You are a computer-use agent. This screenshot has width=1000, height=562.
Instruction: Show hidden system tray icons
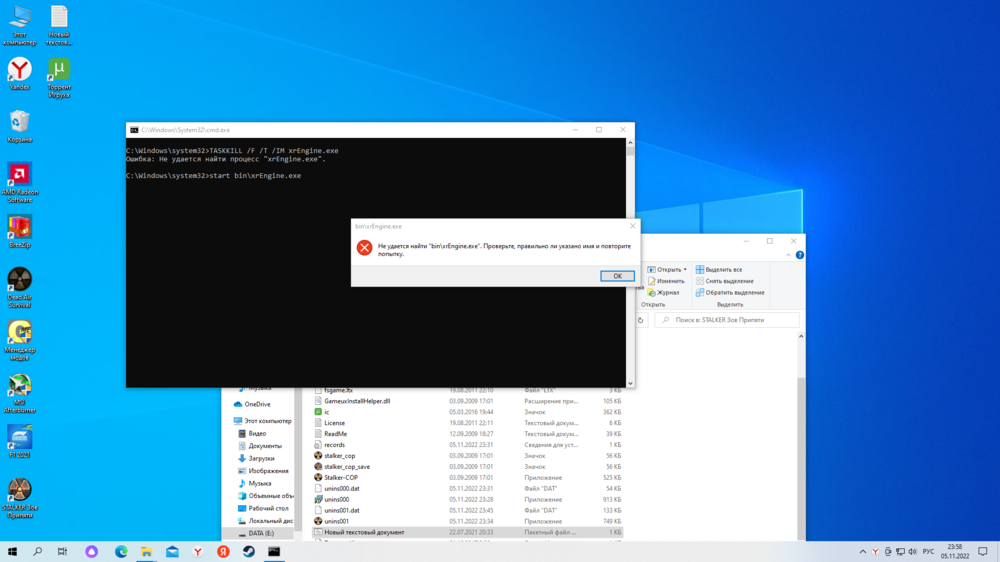(x=863, y=552)
